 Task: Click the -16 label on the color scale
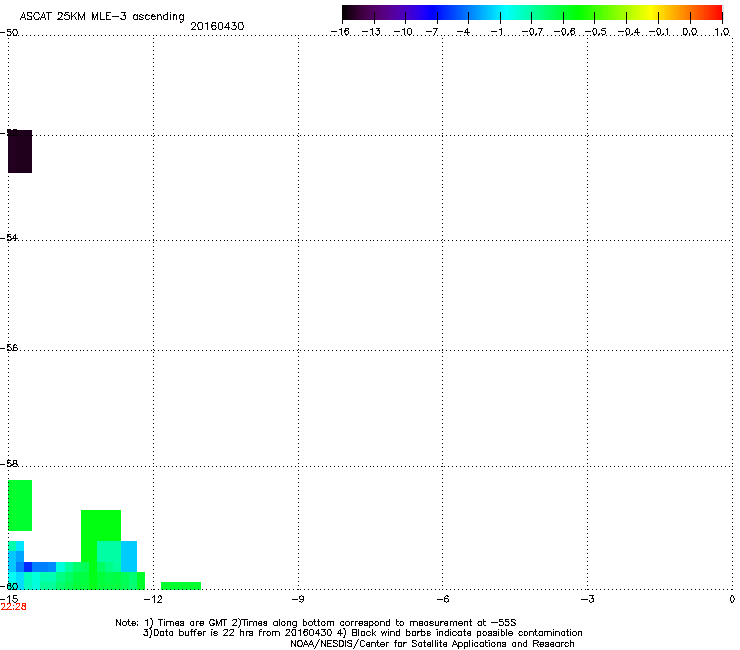340,32
